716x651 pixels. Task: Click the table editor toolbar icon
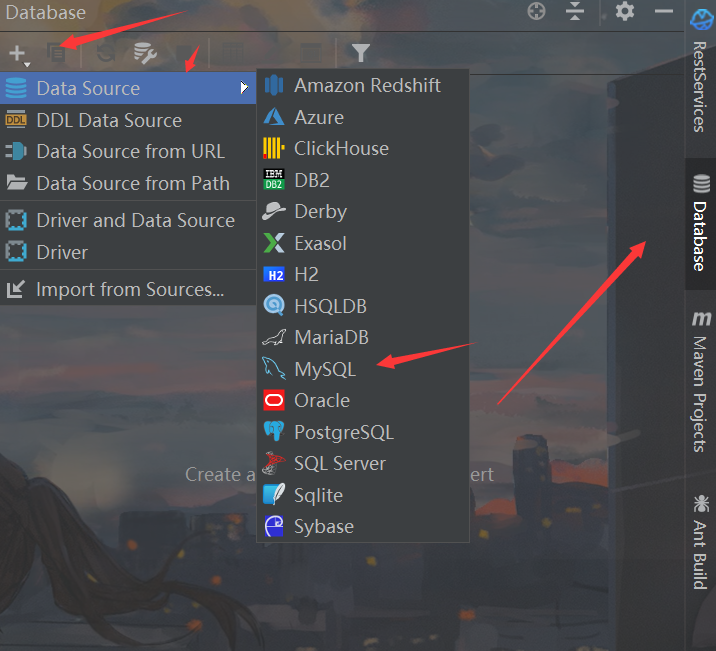pos(232,53)
